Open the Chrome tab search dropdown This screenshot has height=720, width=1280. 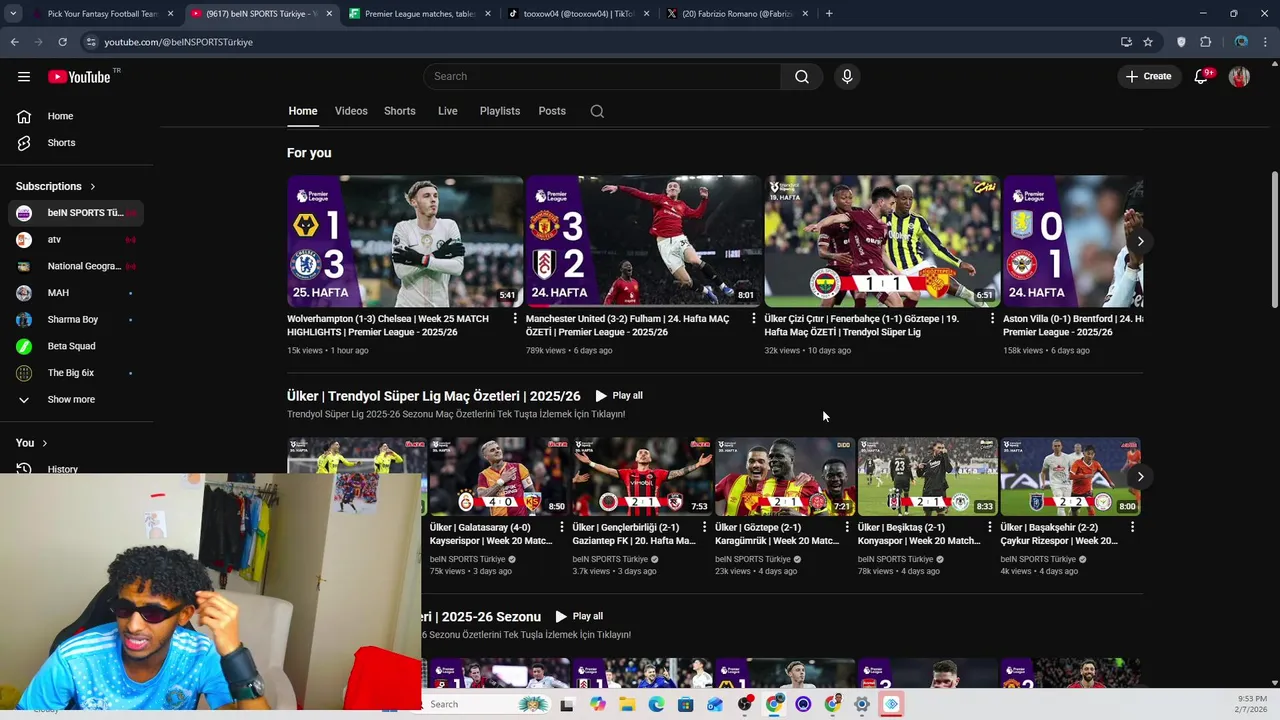pyautogui.click(x=13, y=13)
